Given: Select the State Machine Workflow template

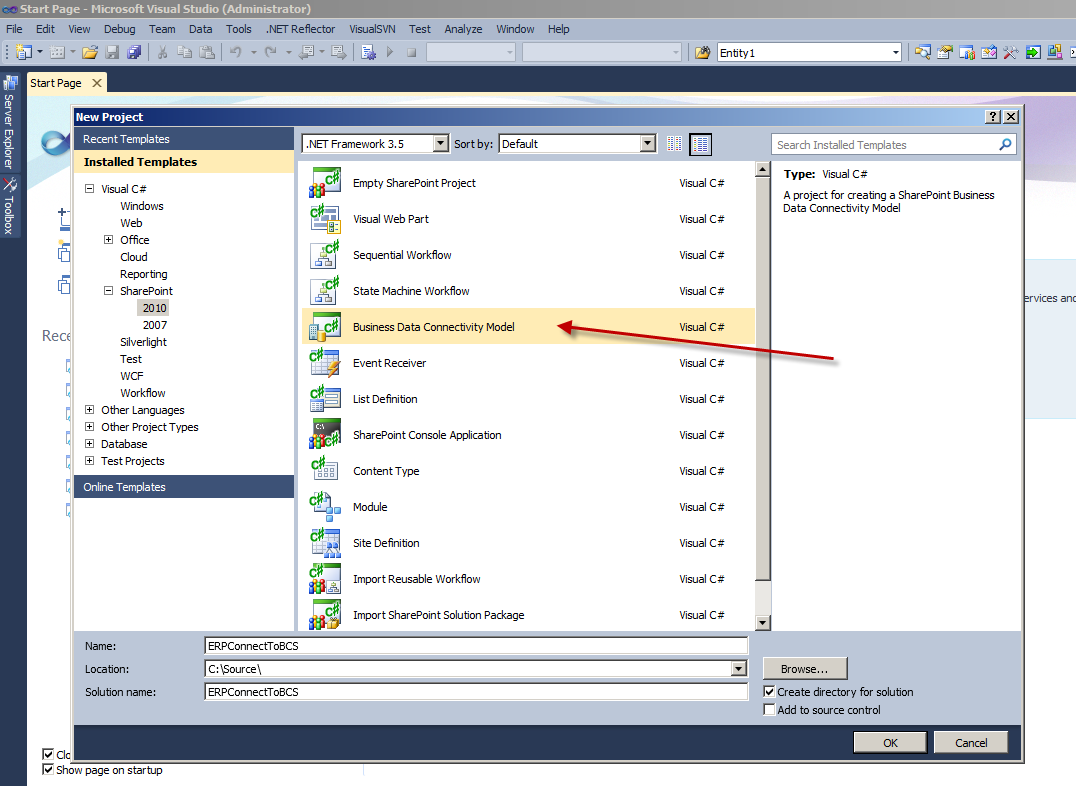Looking at the screenshot, I should [x=528, y=291].
